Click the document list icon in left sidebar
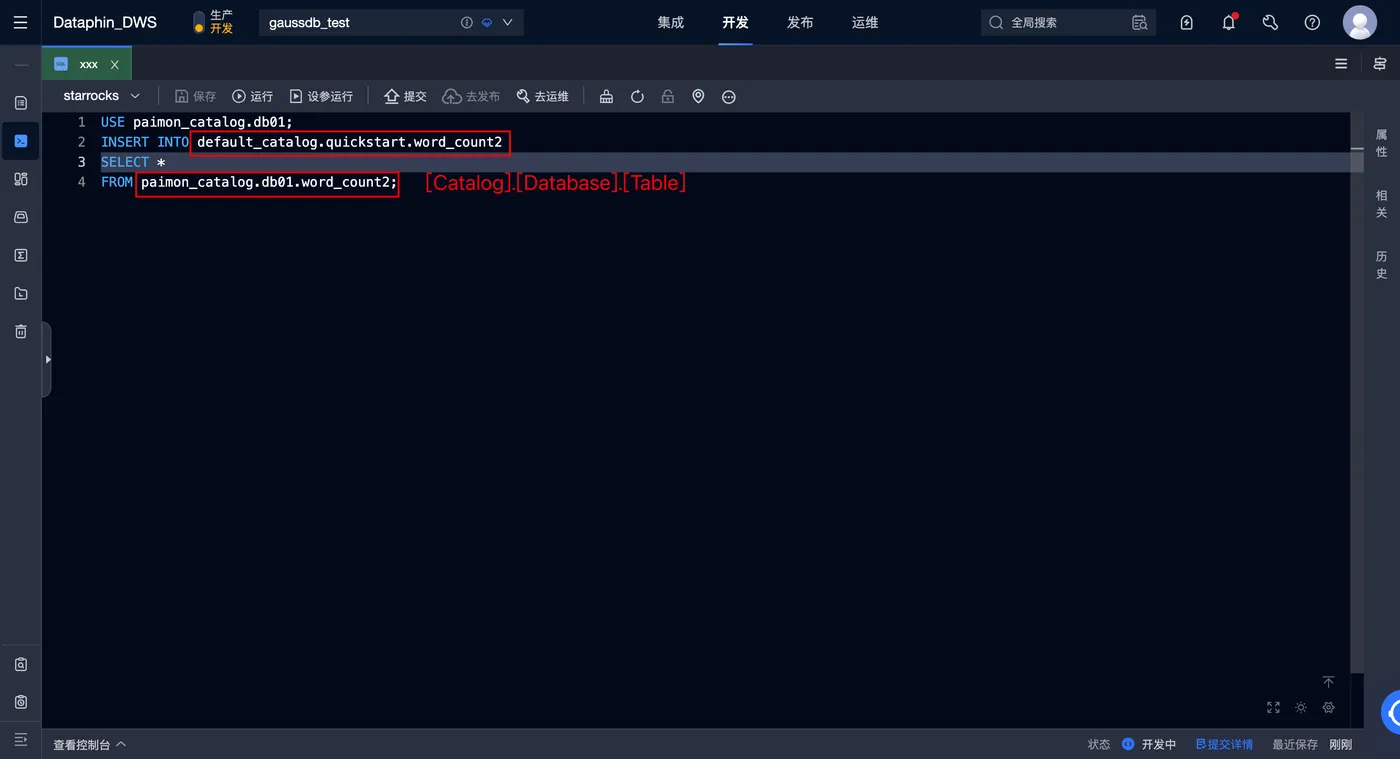Image resolution: width=1400 pixels, height=759 pixels. [x=21, y=103]
